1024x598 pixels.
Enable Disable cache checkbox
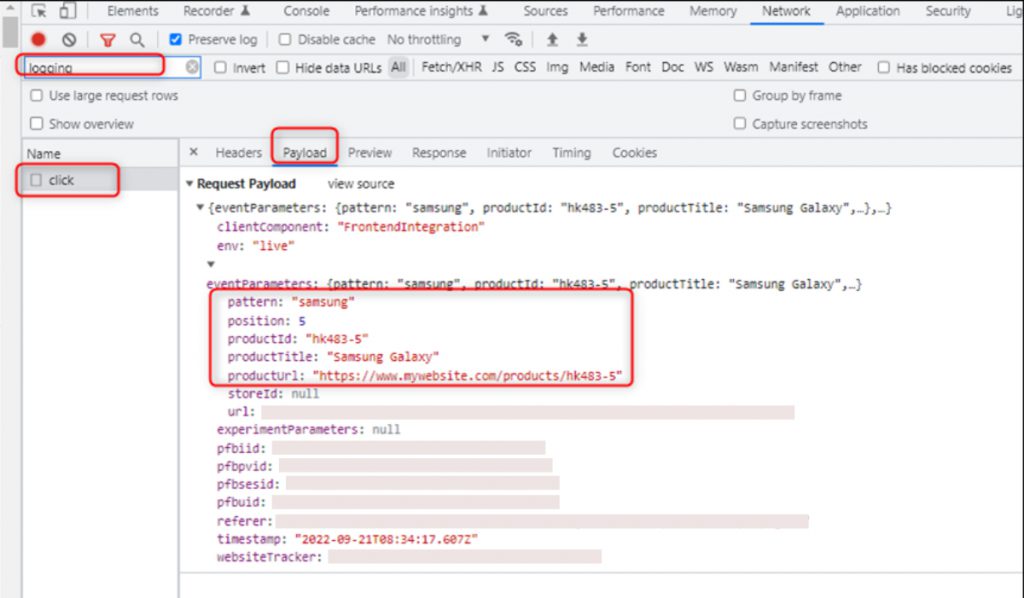pos(285,40)
